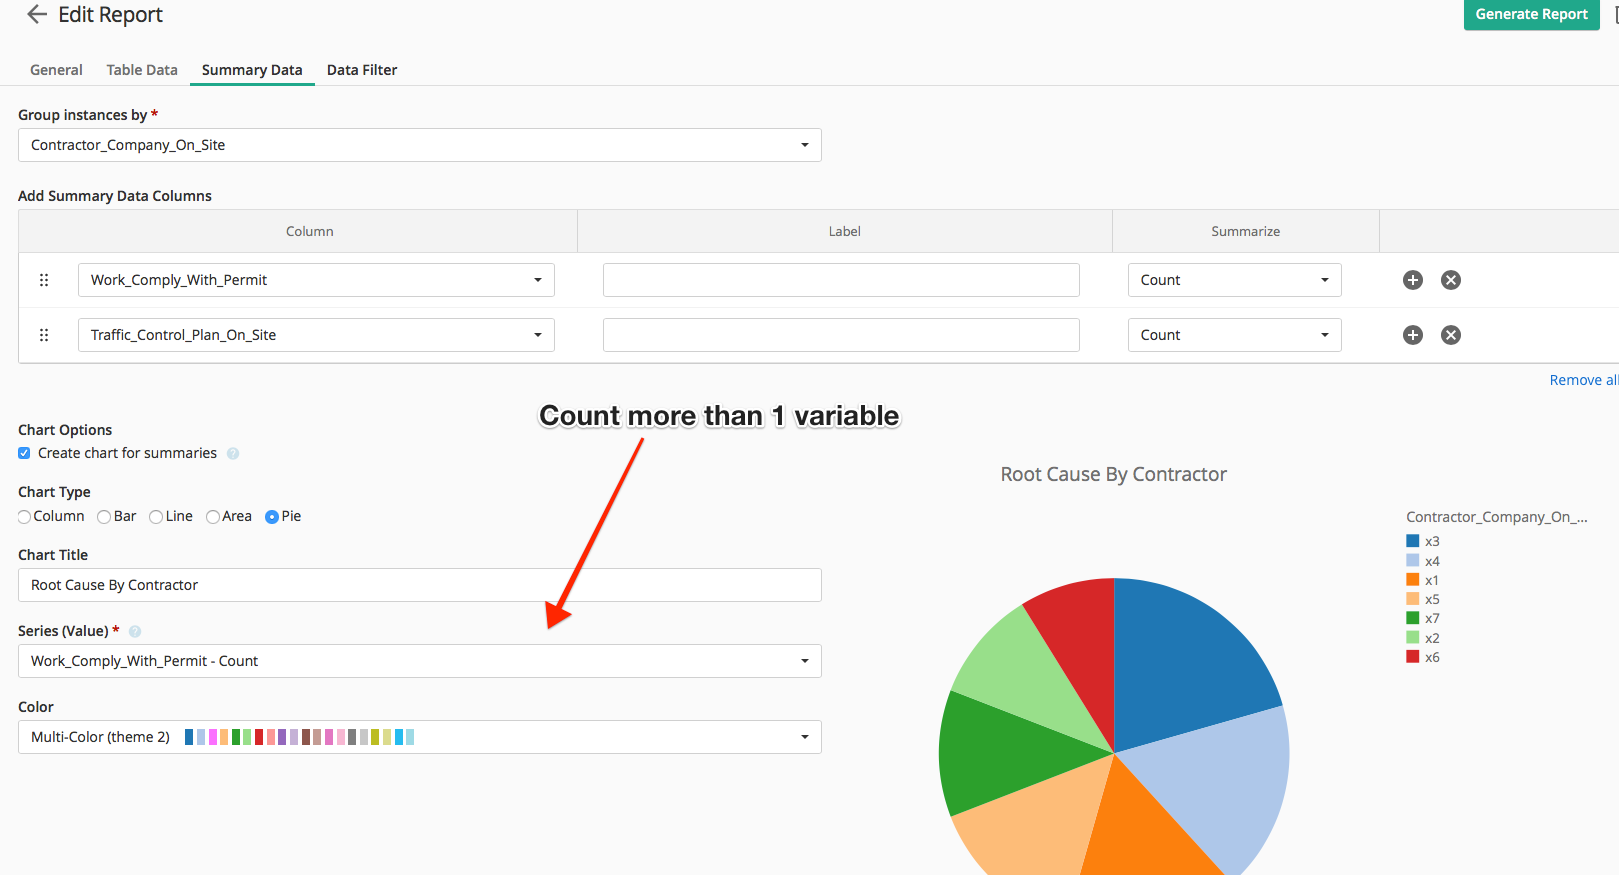Select Bar chart type
The image size is (1619, 875).
(x=104, y=517)
